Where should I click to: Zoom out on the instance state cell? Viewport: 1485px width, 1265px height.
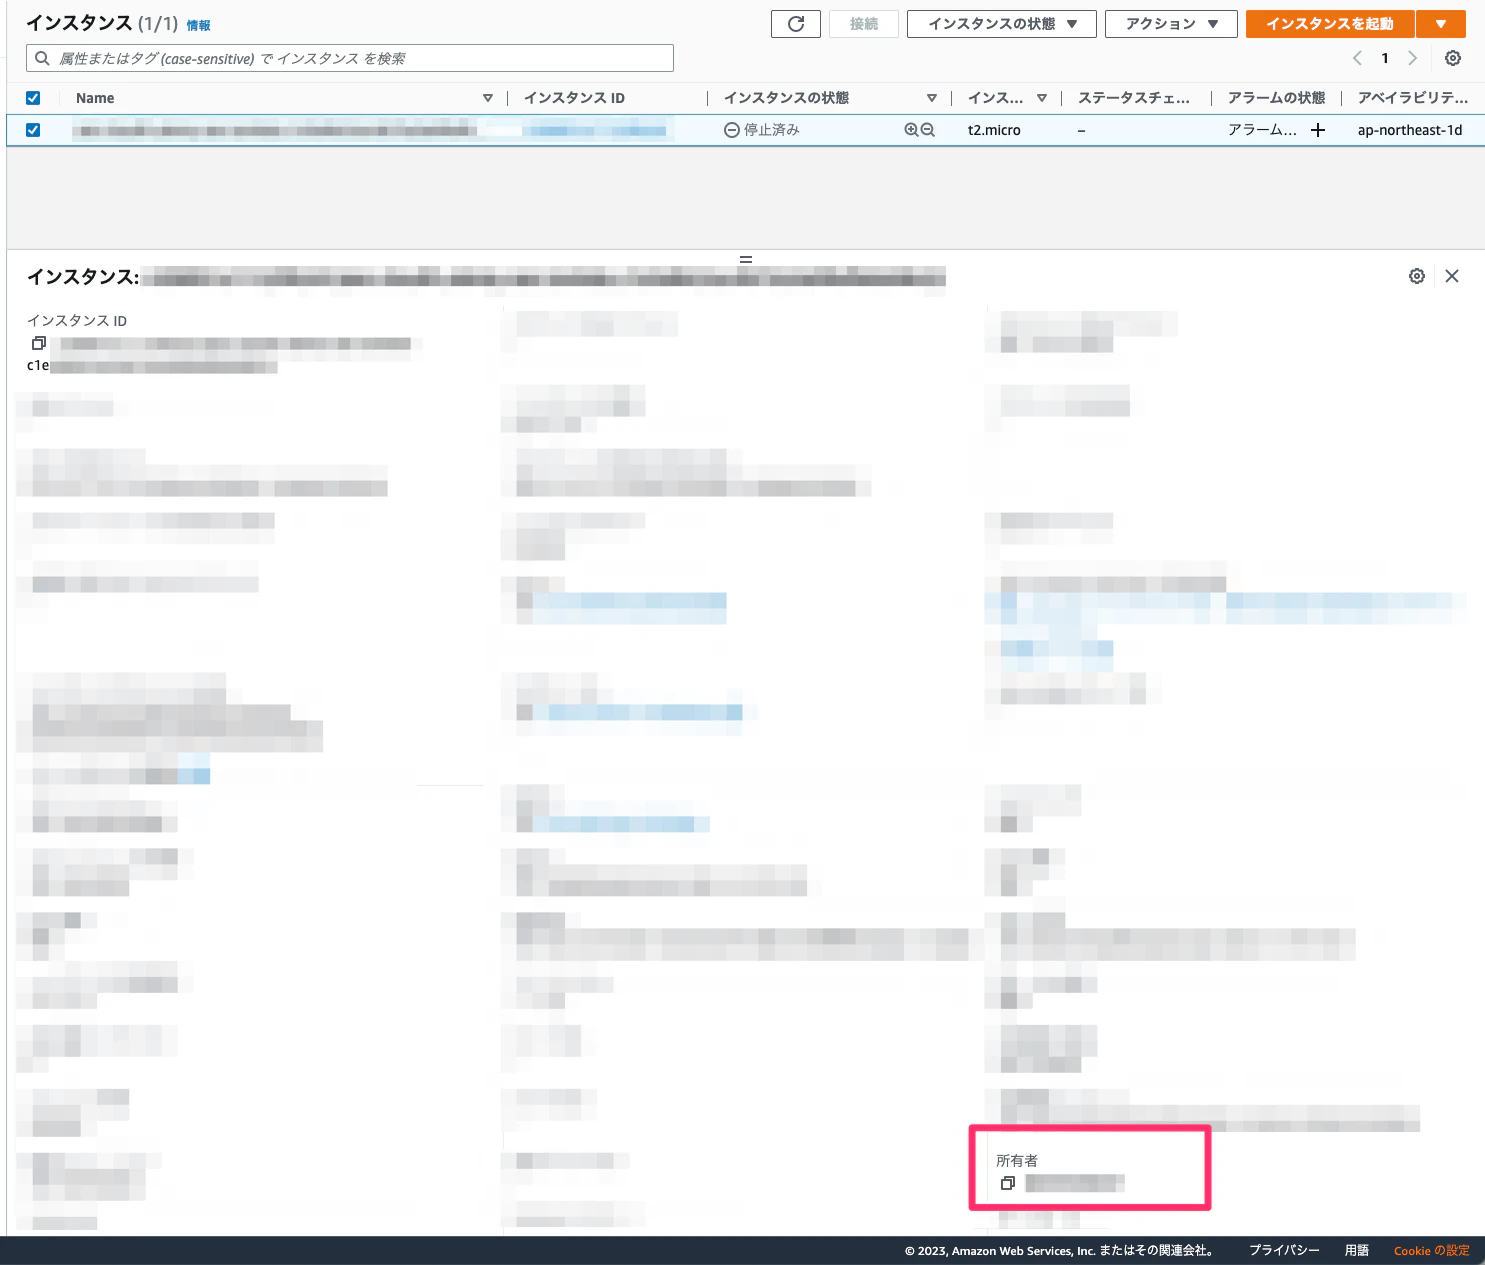pyautogui.click(x=927, y=129)
